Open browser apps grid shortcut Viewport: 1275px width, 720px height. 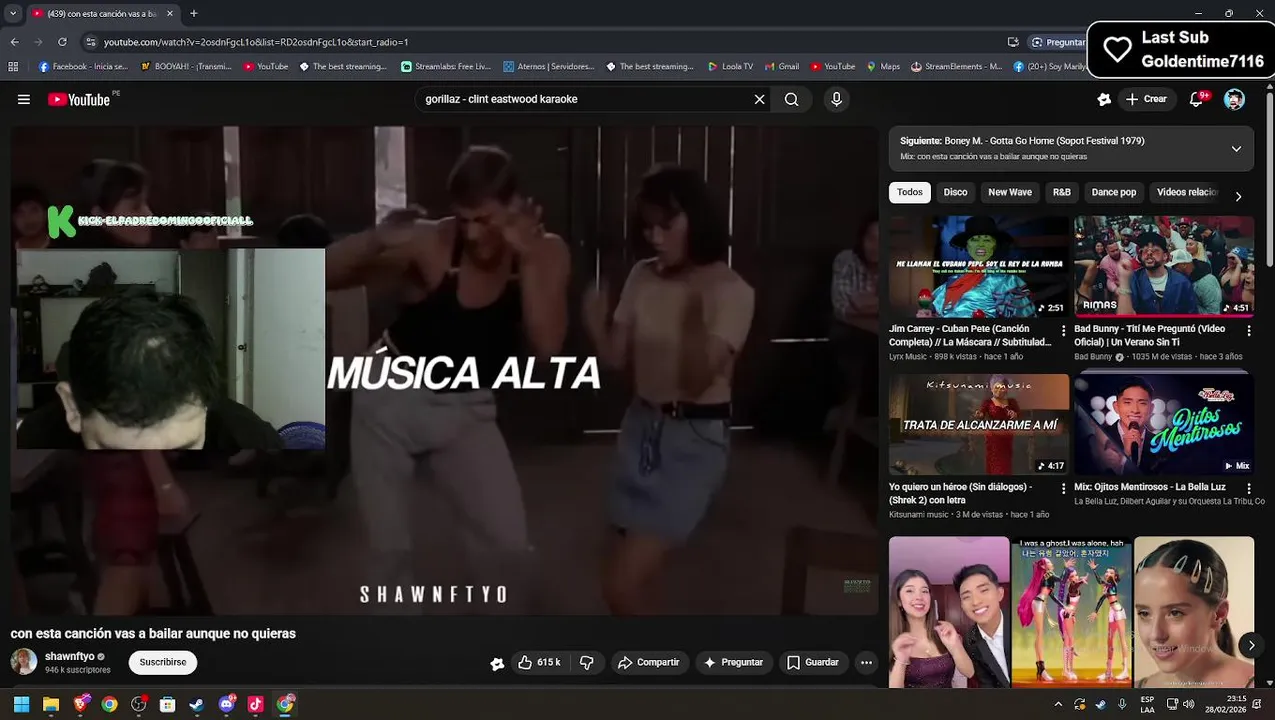point(13,67)
